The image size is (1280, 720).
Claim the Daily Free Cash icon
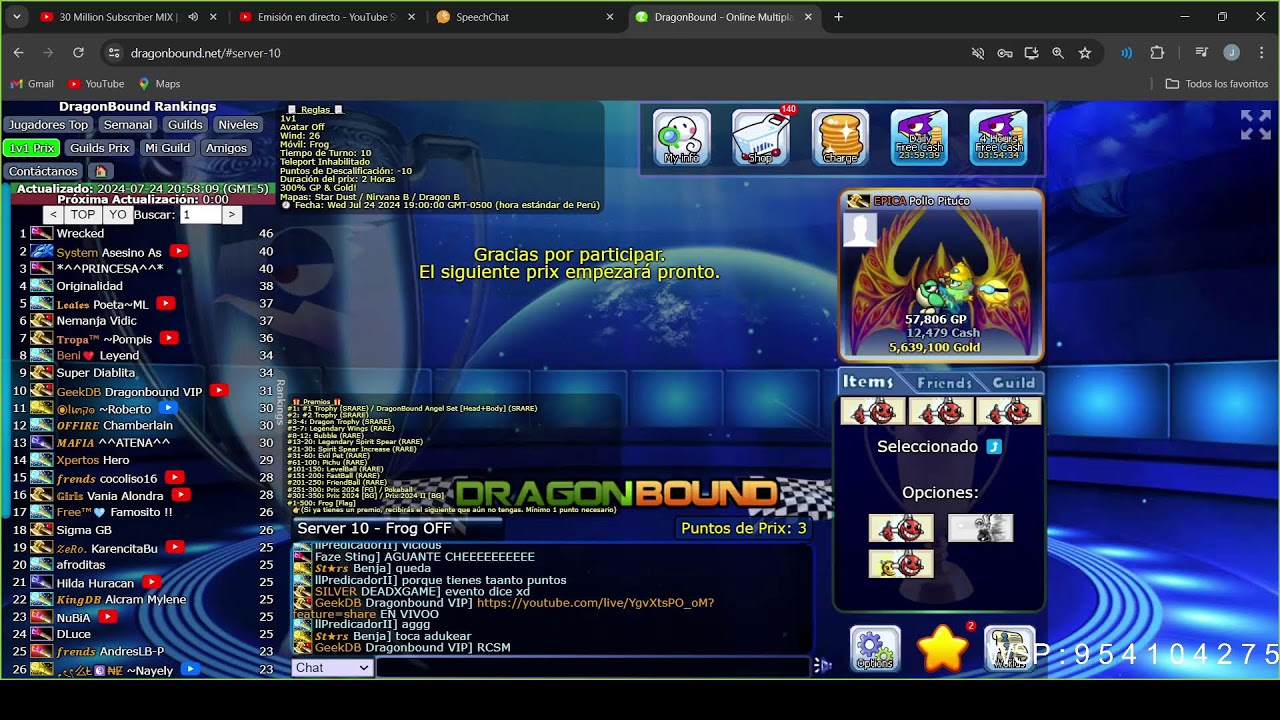pyautogui.click(x=919, y=138)
